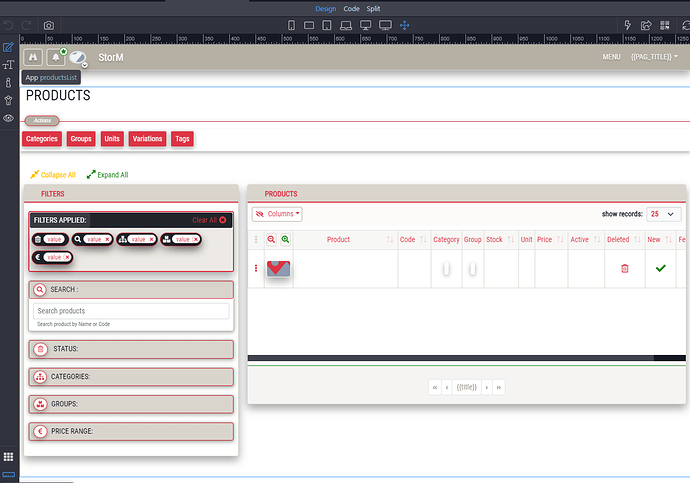This screenshot has width=690, height=483.
Task: Click the Actions pill label
Action: [x=42, y=120]
